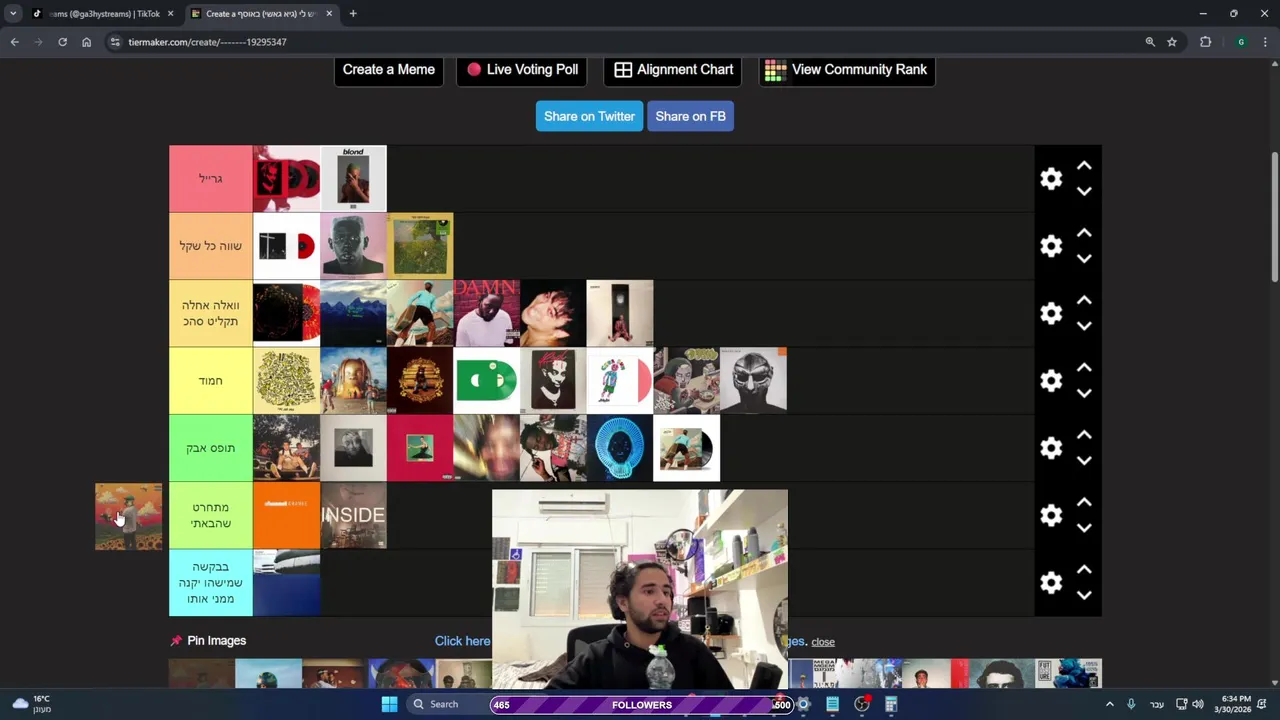This screenshot has height=720, width=1280.
Task: Move the גרייל tier row up
Action: 1084,166
